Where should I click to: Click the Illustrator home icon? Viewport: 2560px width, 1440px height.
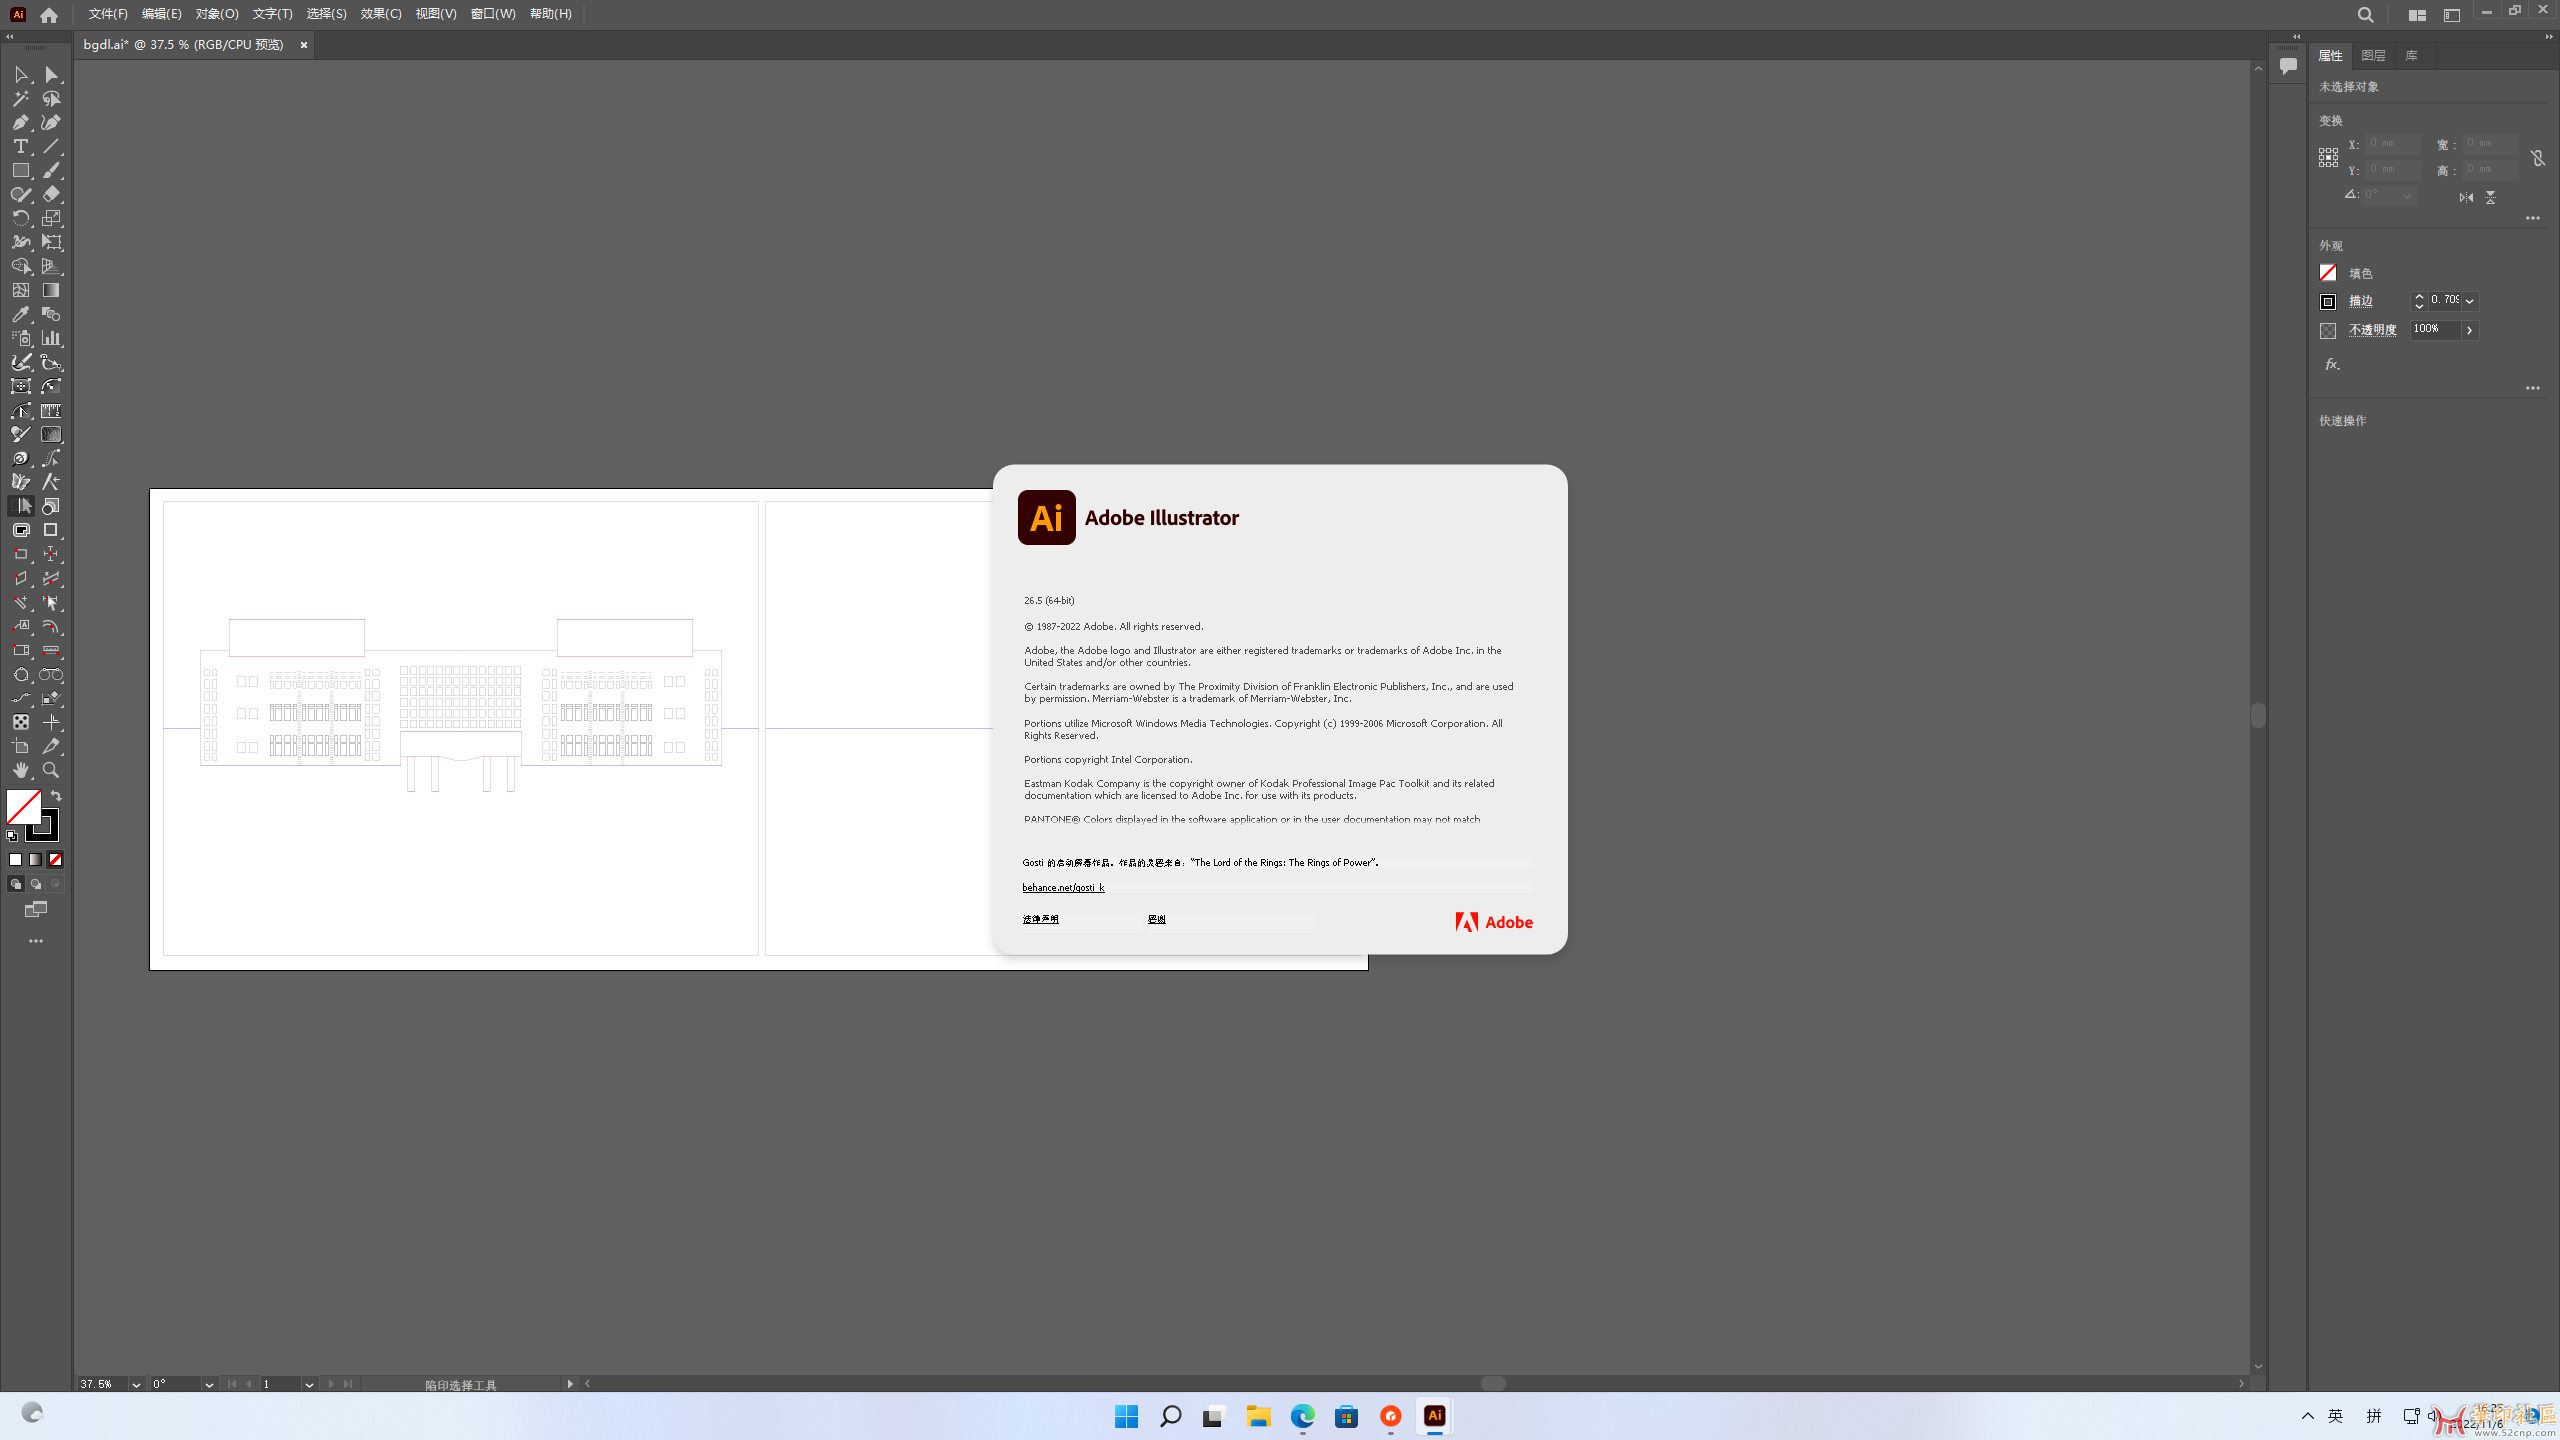(x=49, y=15)
